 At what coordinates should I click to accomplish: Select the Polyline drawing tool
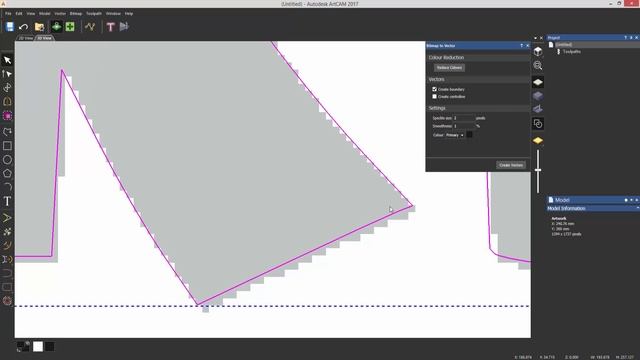[7, 132]
